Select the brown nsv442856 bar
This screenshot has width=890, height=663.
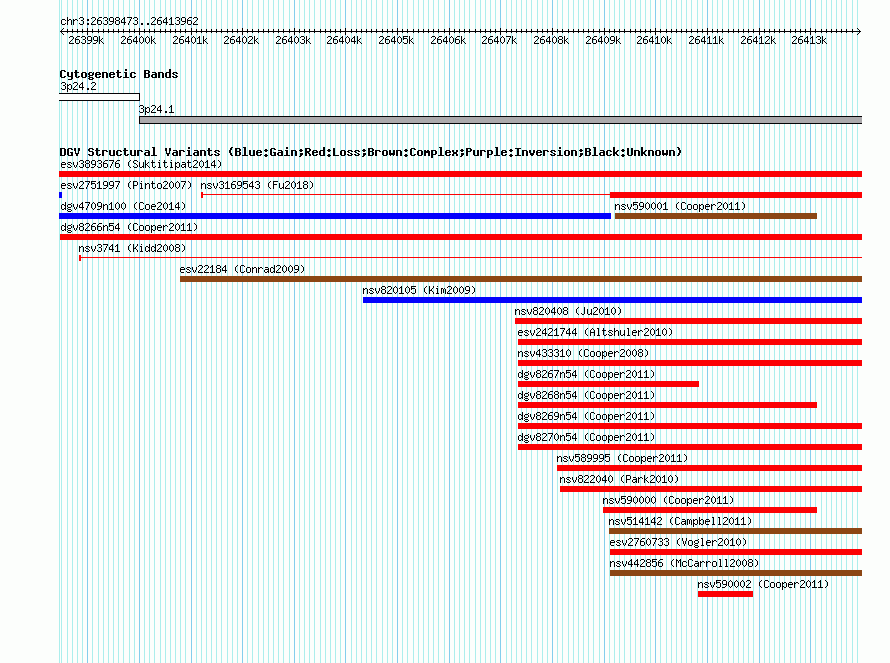736,573
